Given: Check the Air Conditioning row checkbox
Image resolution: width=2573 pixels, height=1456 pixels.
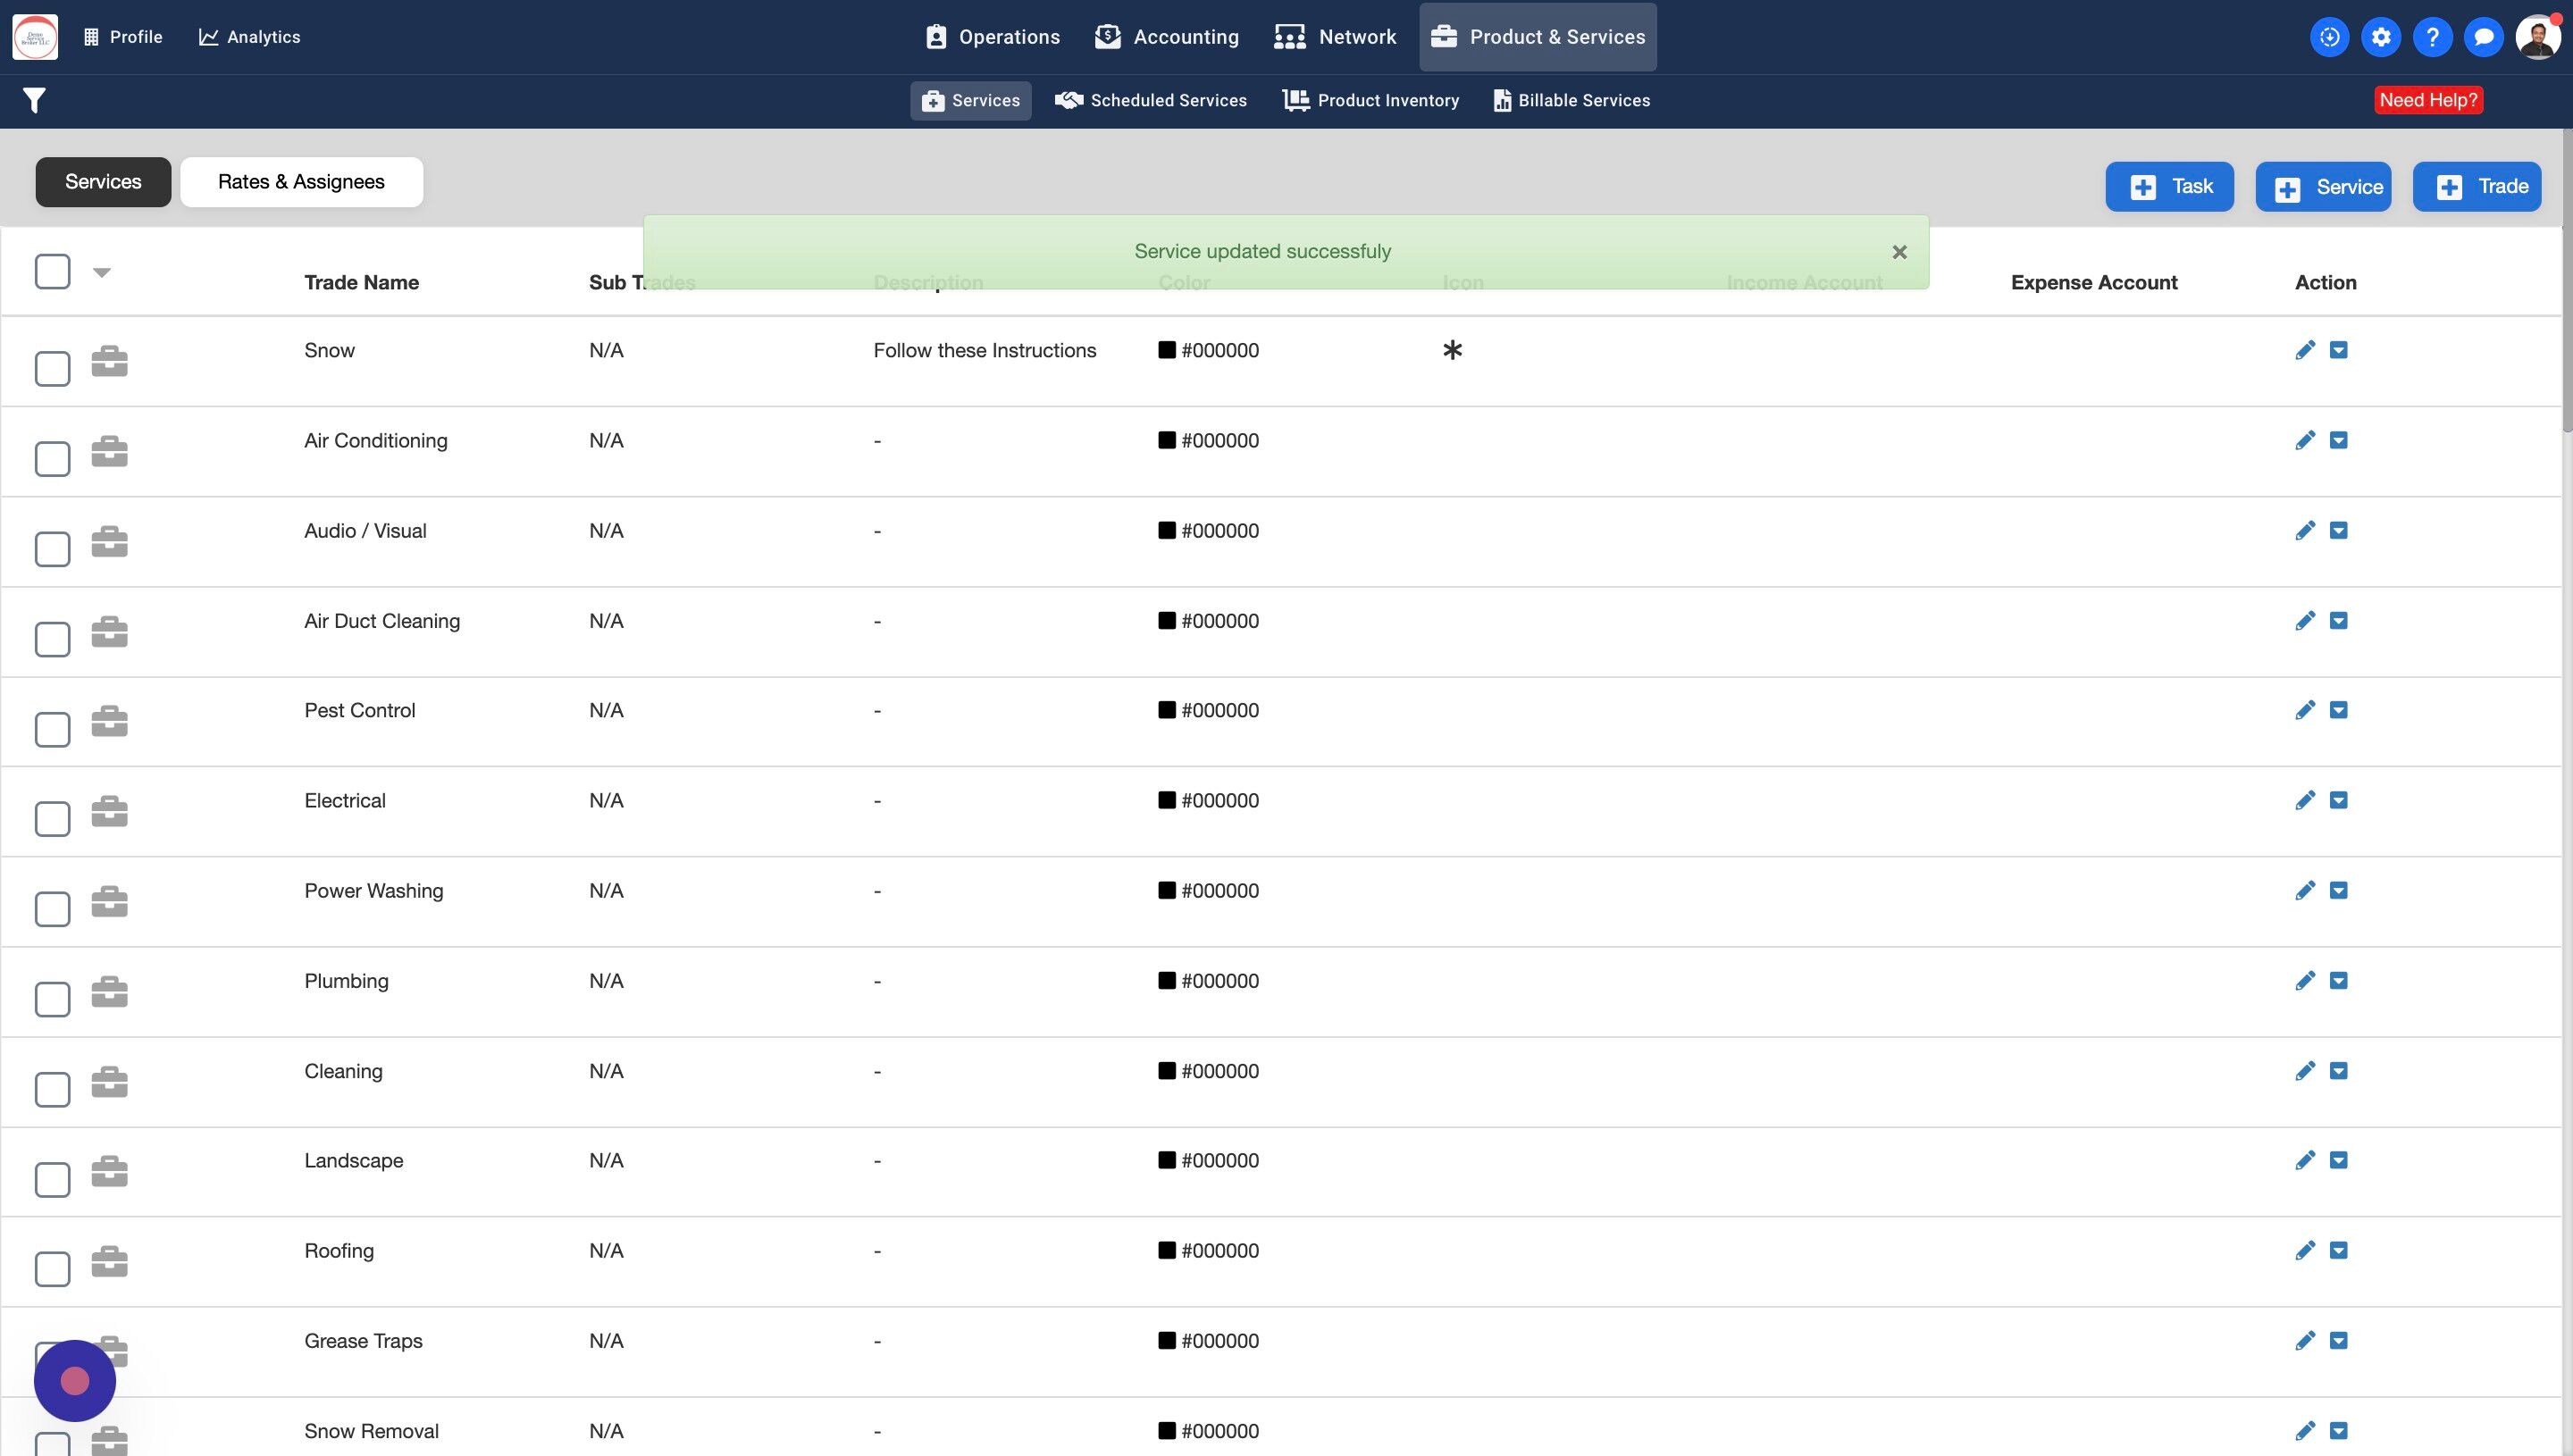Looking at the screenshot, I should coord(52,459).
